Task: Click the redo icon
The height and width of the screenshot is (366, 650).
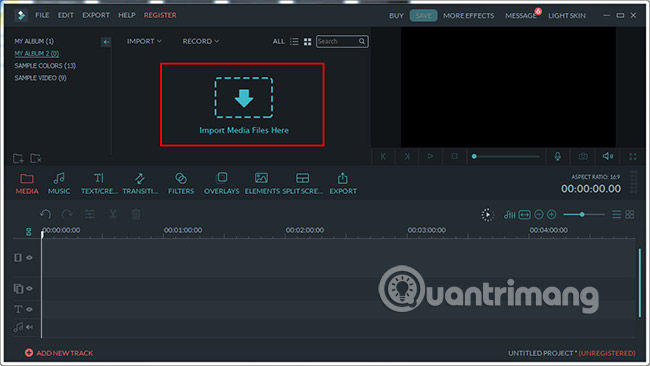Action: point(67,214)
